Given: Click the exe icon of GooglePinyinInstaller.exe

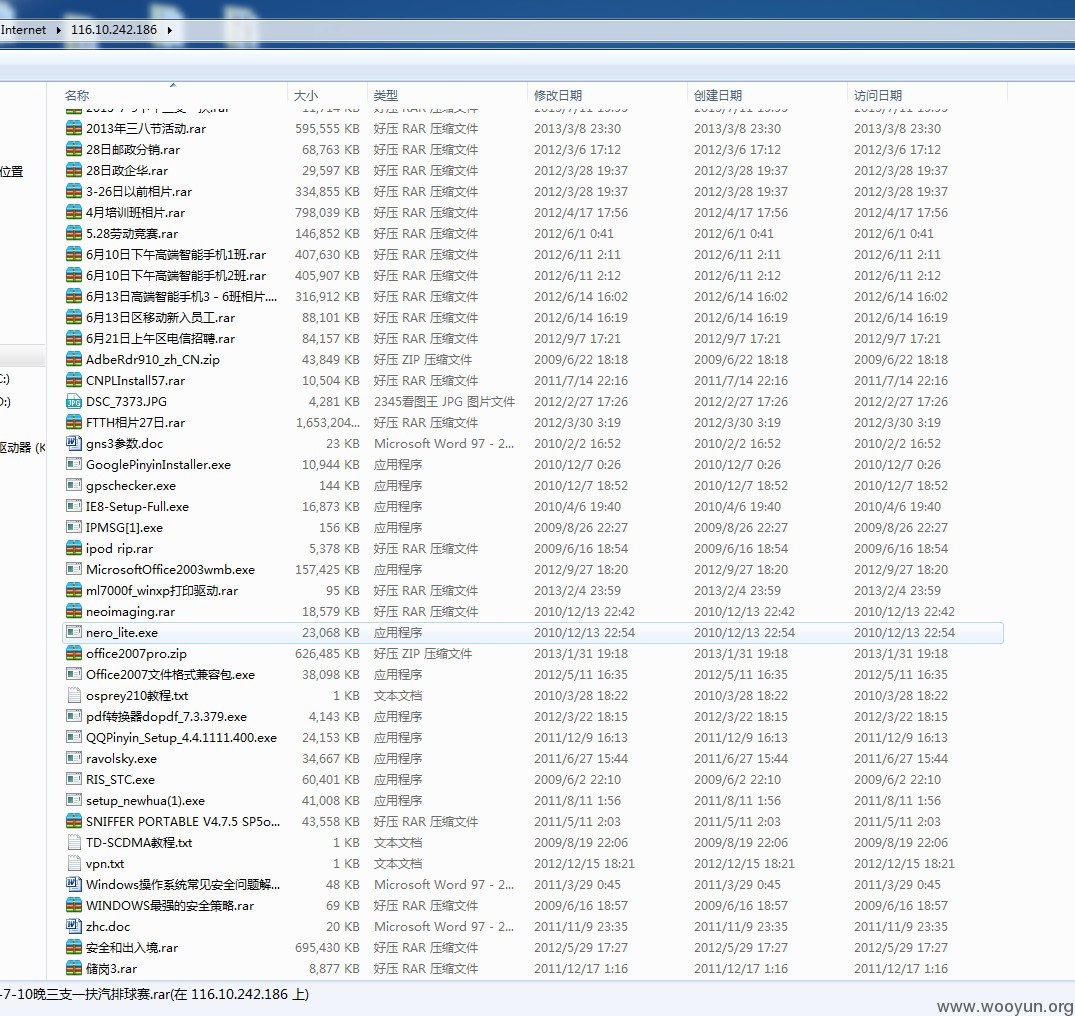Looking at the screenshot, I should pos(73,464).
